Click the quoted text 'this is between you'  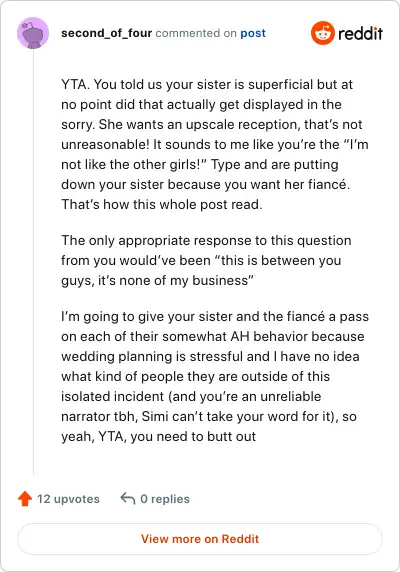(281, 260)
